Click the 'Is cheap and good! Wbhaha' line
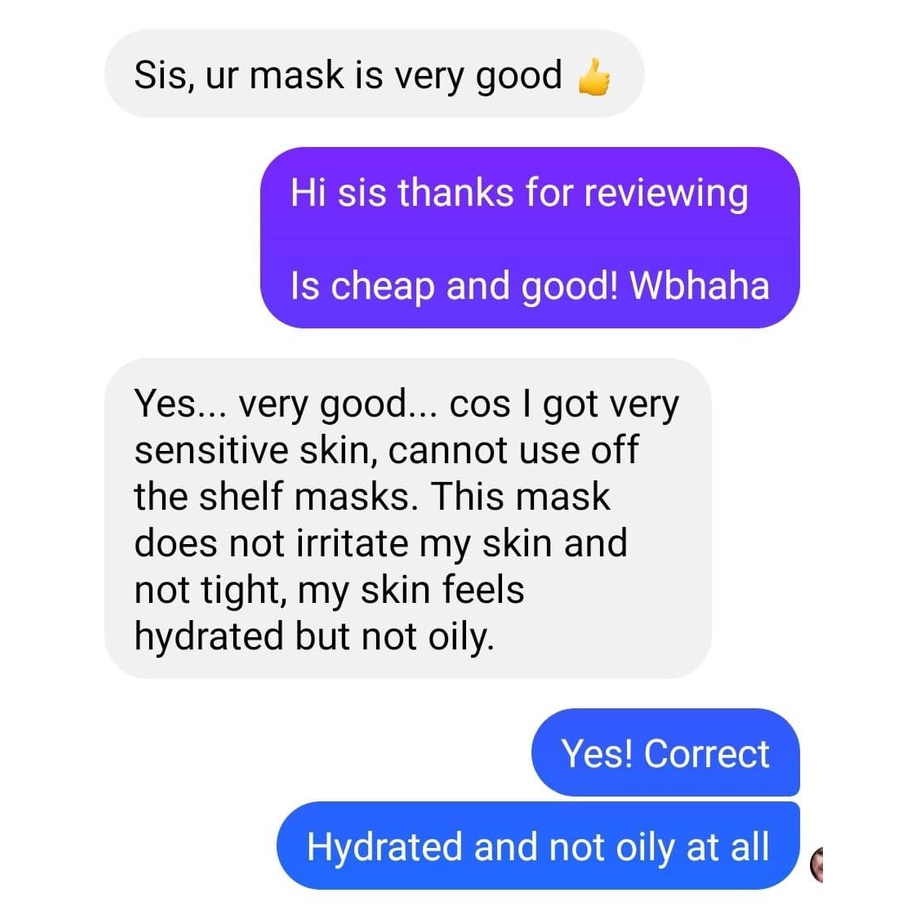906x906 pixels. [x=530, y=286]
